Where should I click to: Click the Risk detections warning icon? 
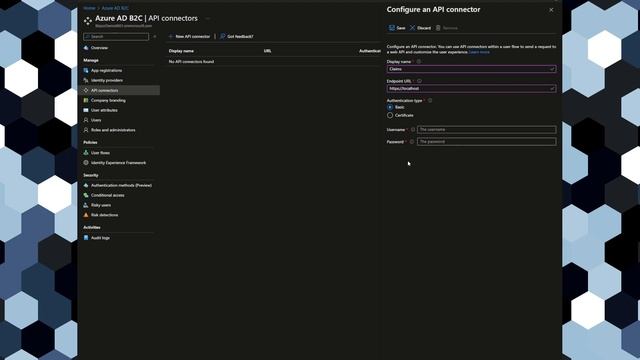[86, 215]
